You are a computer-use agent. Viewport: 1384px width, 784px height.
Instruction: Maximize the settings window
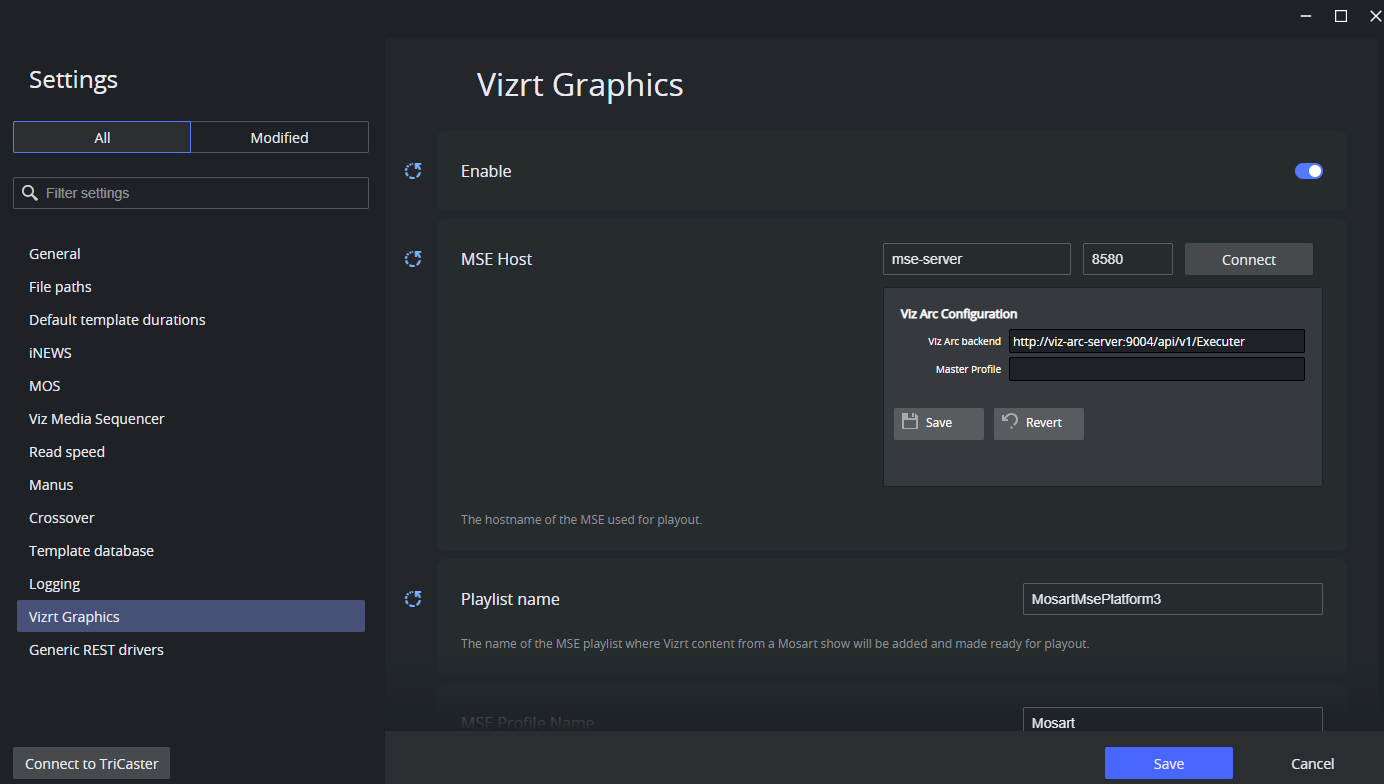pyautogui.click(x=1341, y=15)
